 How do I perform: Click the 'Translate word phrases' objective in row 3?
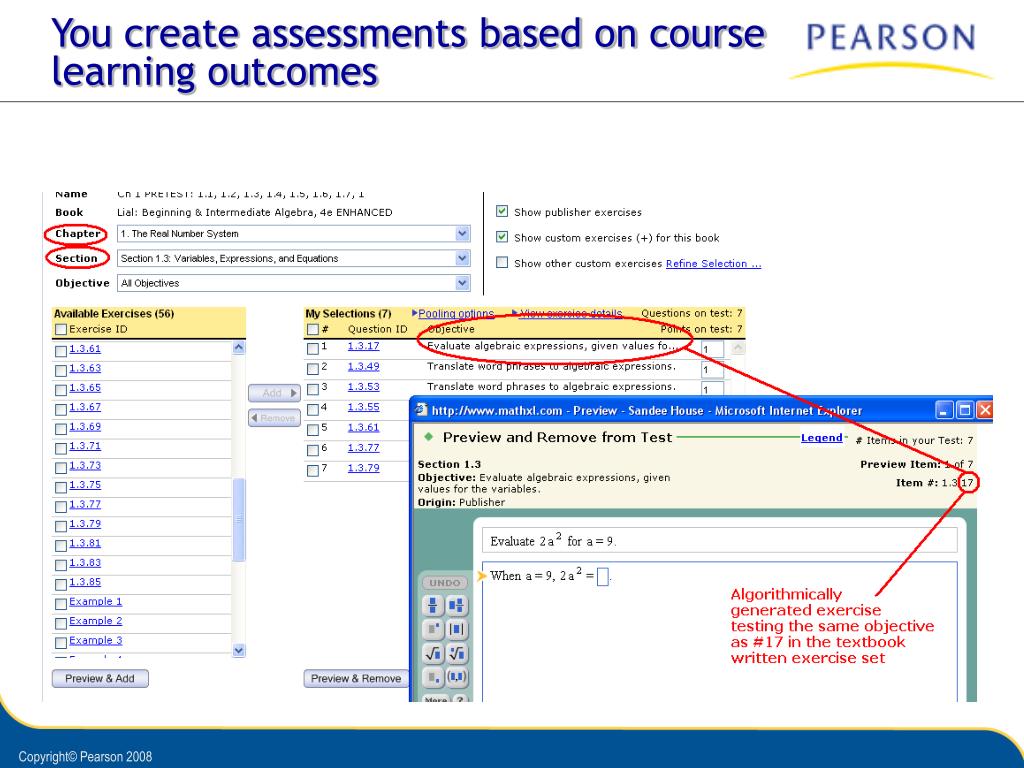(551, 387)
